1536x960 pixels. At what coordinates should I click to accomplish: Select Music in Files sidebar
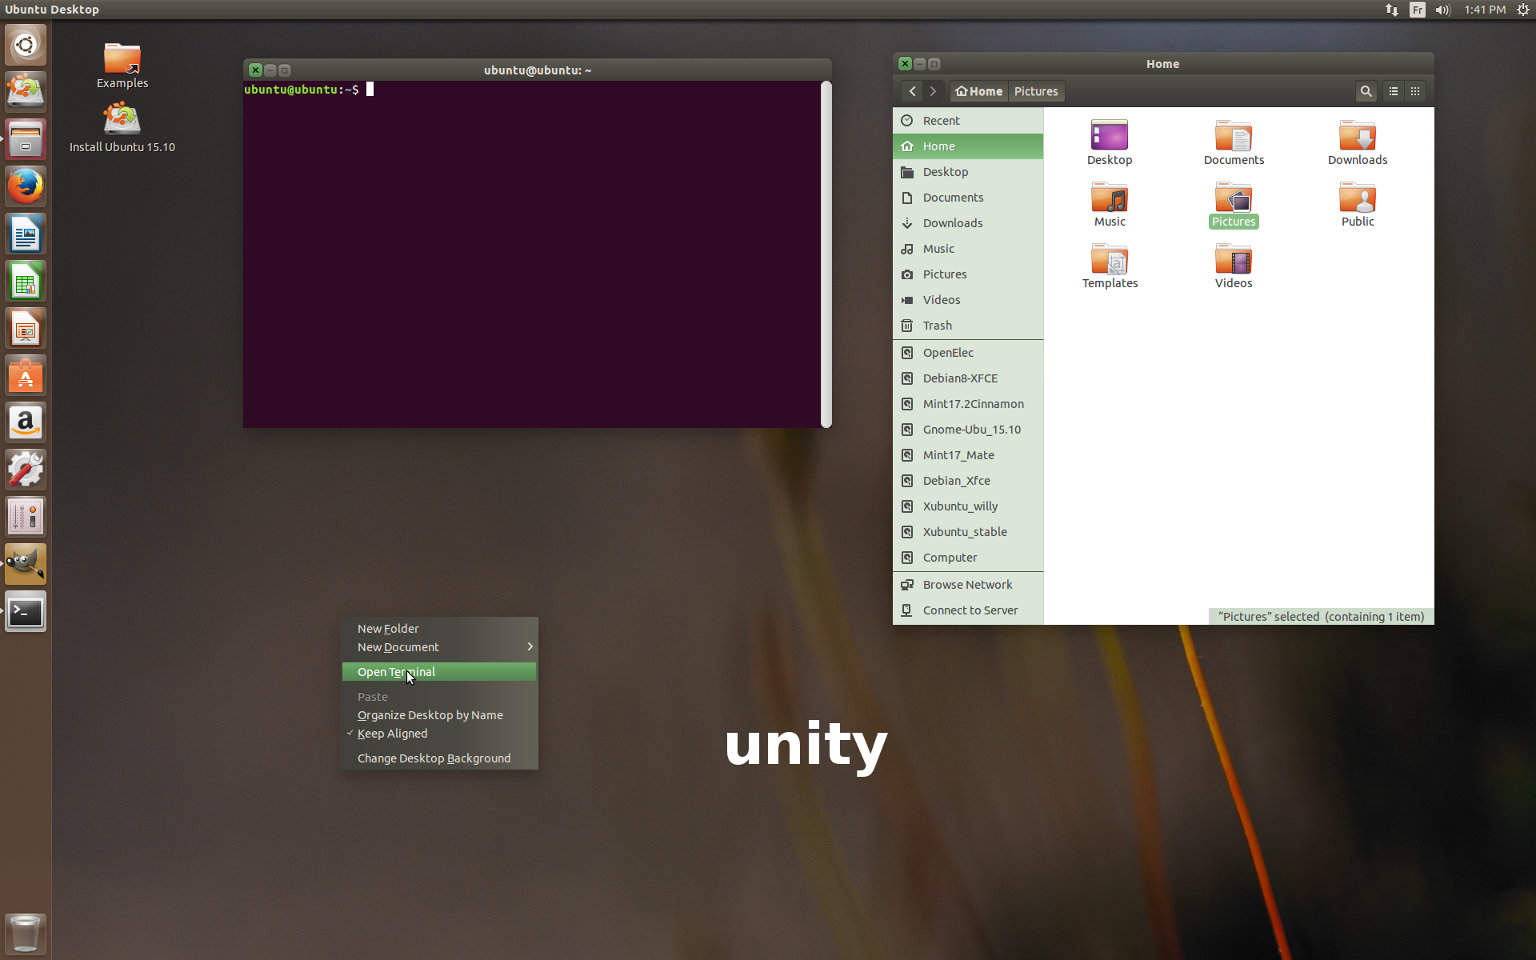coord(968,248)
